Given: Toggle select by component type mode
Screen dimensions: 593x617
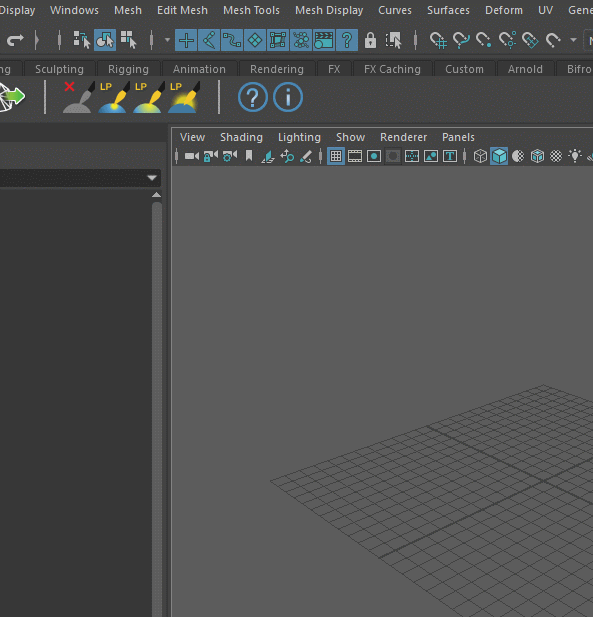Looking at the screenshot, I should pos(129,40).
